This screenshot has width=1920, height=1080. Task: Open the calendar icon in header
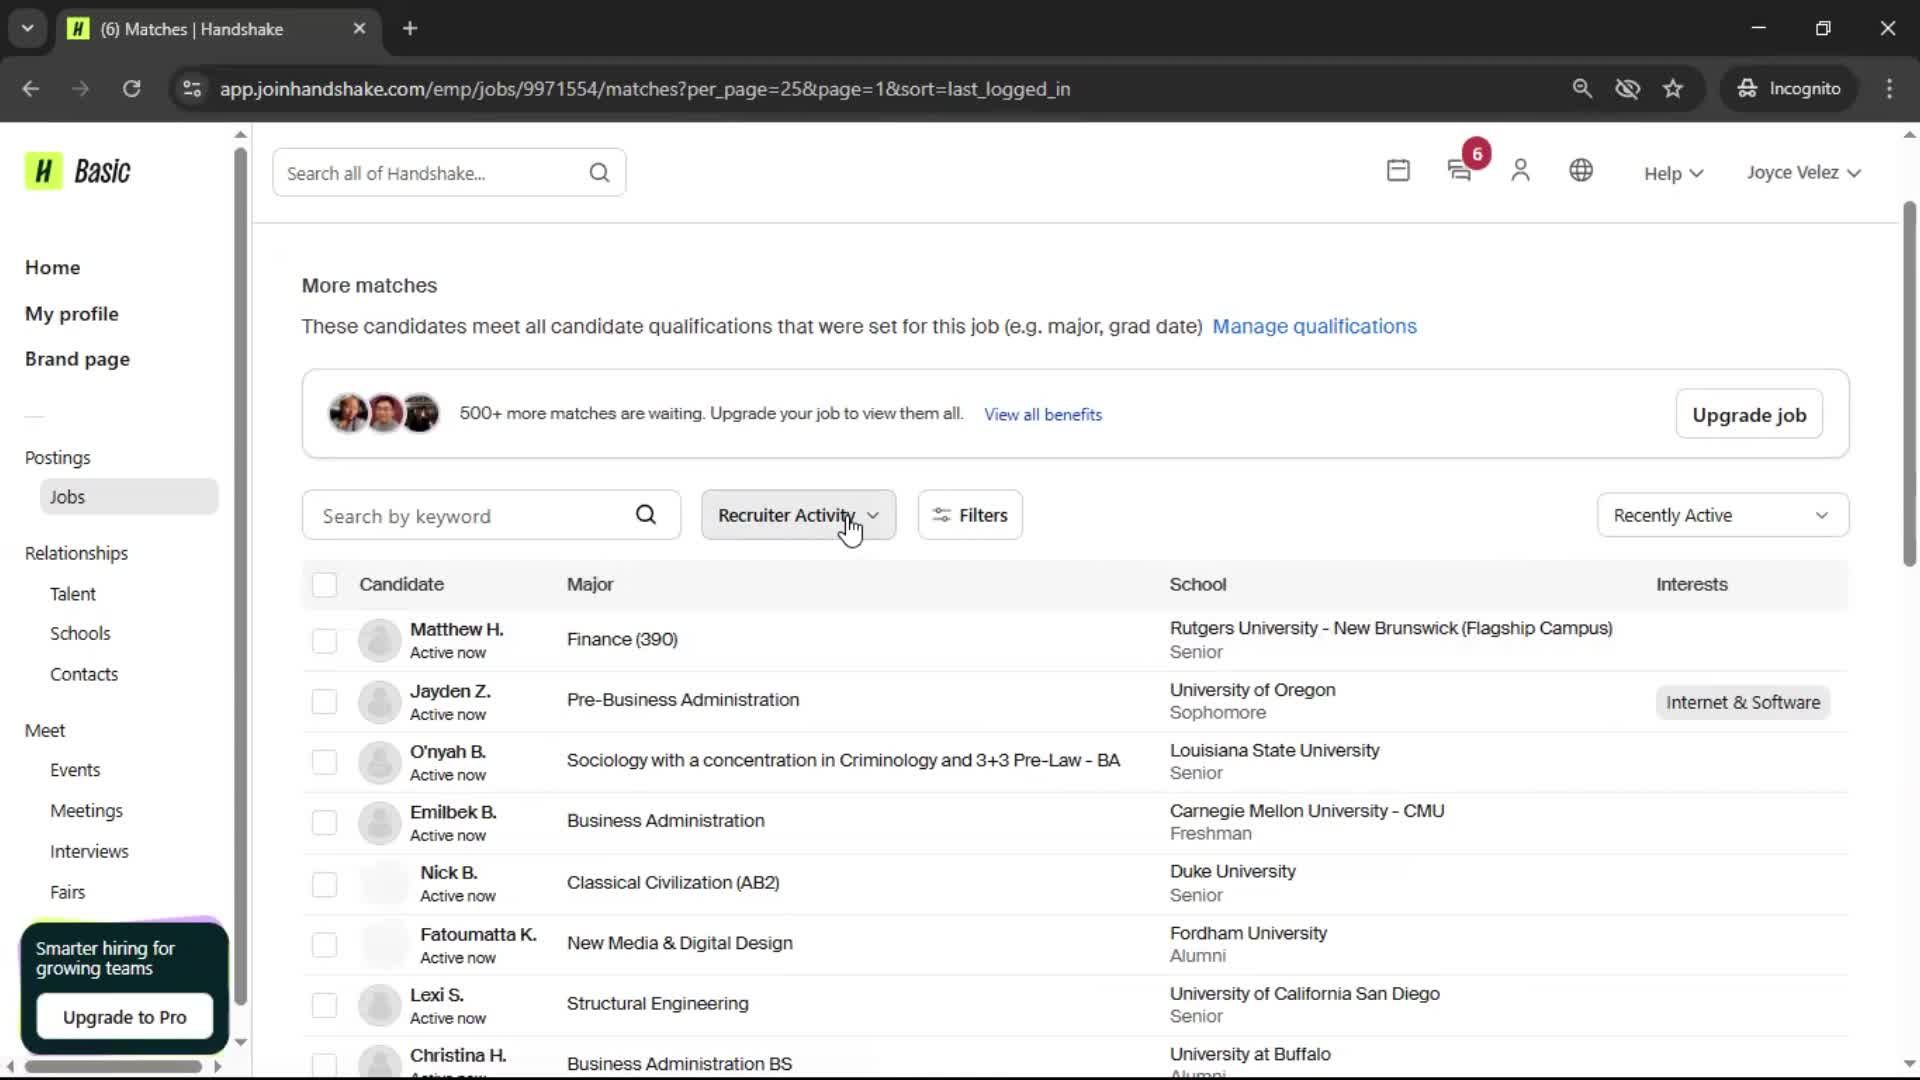(1398, 171)
